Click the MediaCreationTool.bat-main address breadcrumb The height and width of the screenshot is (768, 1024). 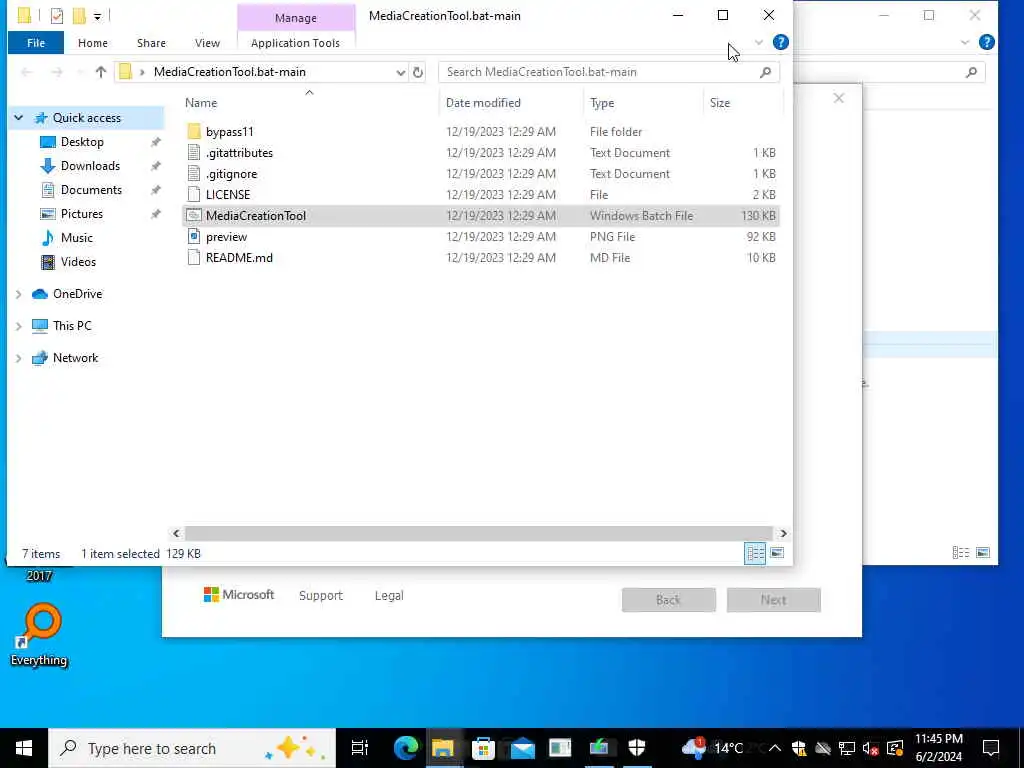pyautogui.click(x=230, y=72)
